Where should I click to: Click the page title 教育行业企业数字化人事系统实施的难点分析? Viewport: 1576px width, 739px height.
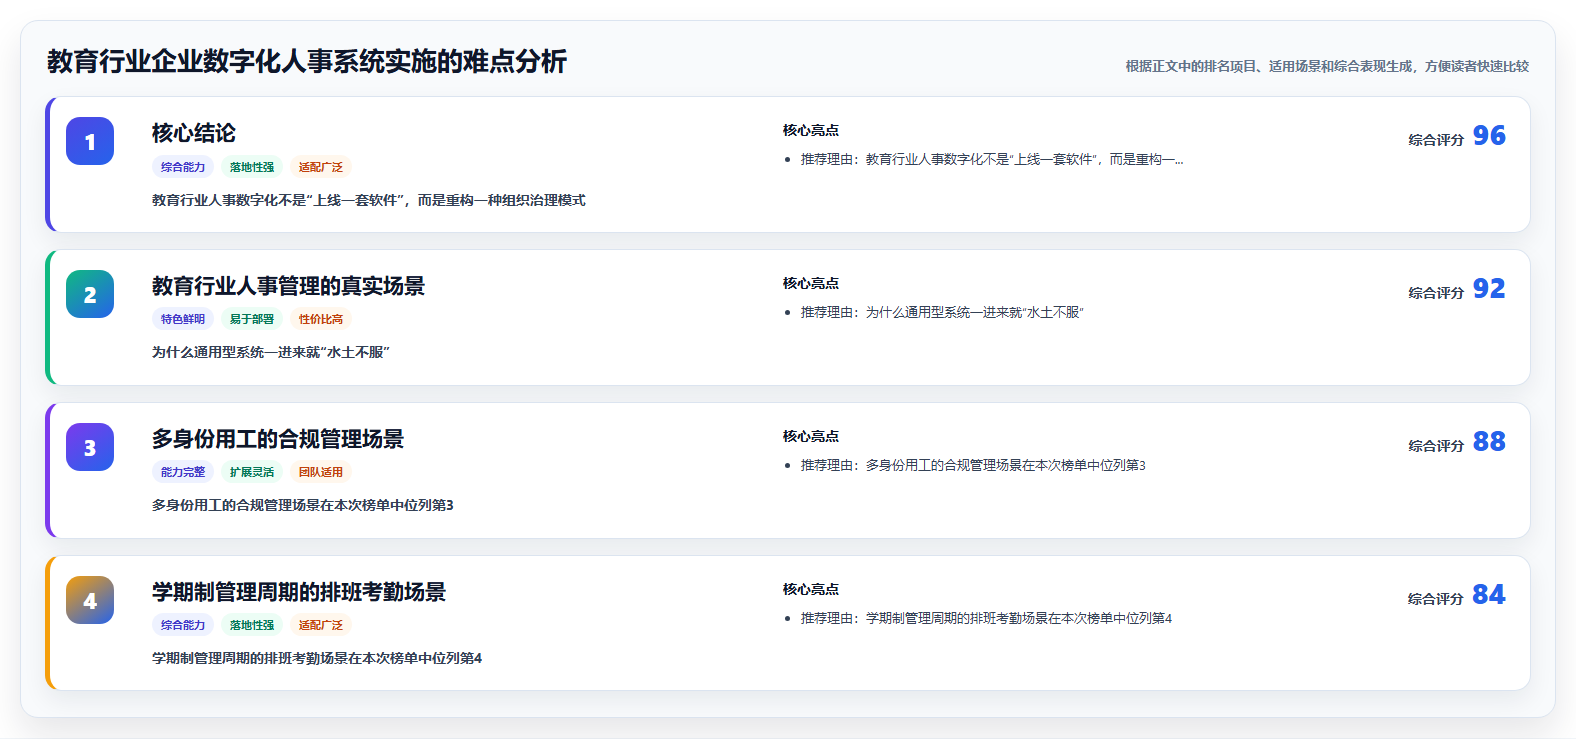[x=307, y=61]
